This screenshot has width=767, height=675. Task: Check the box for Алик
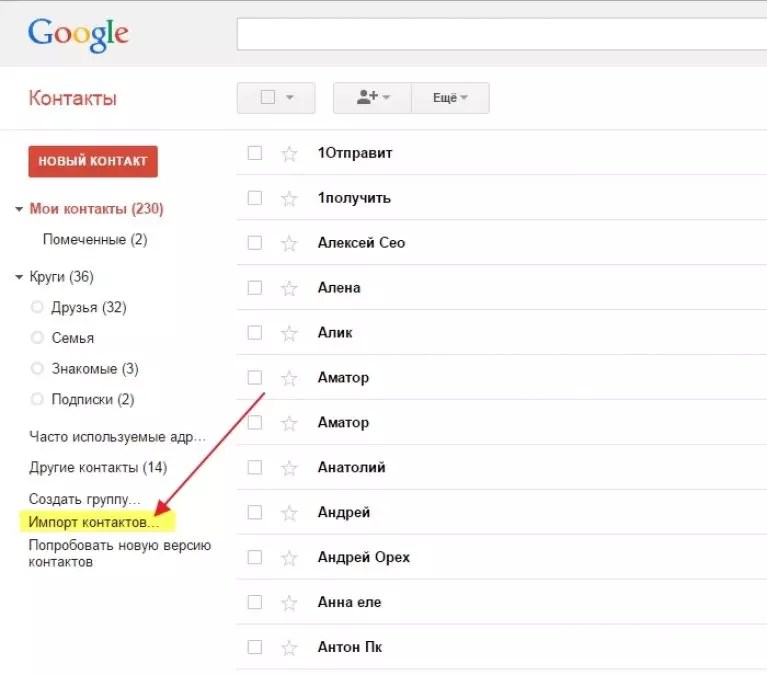[x=255, y=333]
